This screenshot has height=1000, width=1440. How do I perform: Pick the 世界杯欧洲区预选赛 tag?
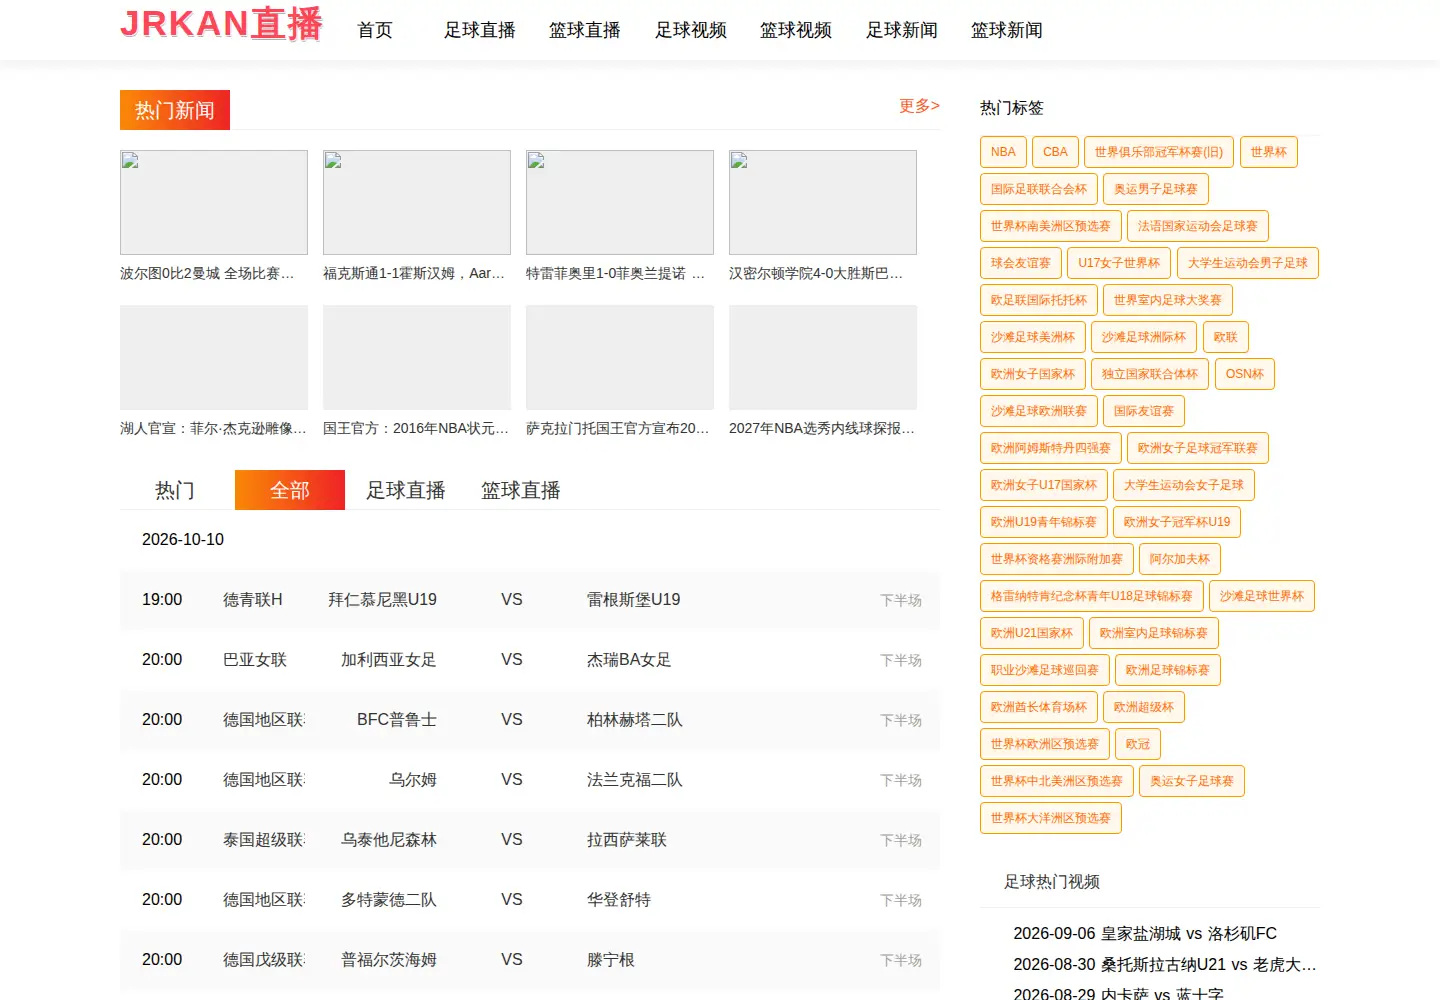[x=1045, y=744]
